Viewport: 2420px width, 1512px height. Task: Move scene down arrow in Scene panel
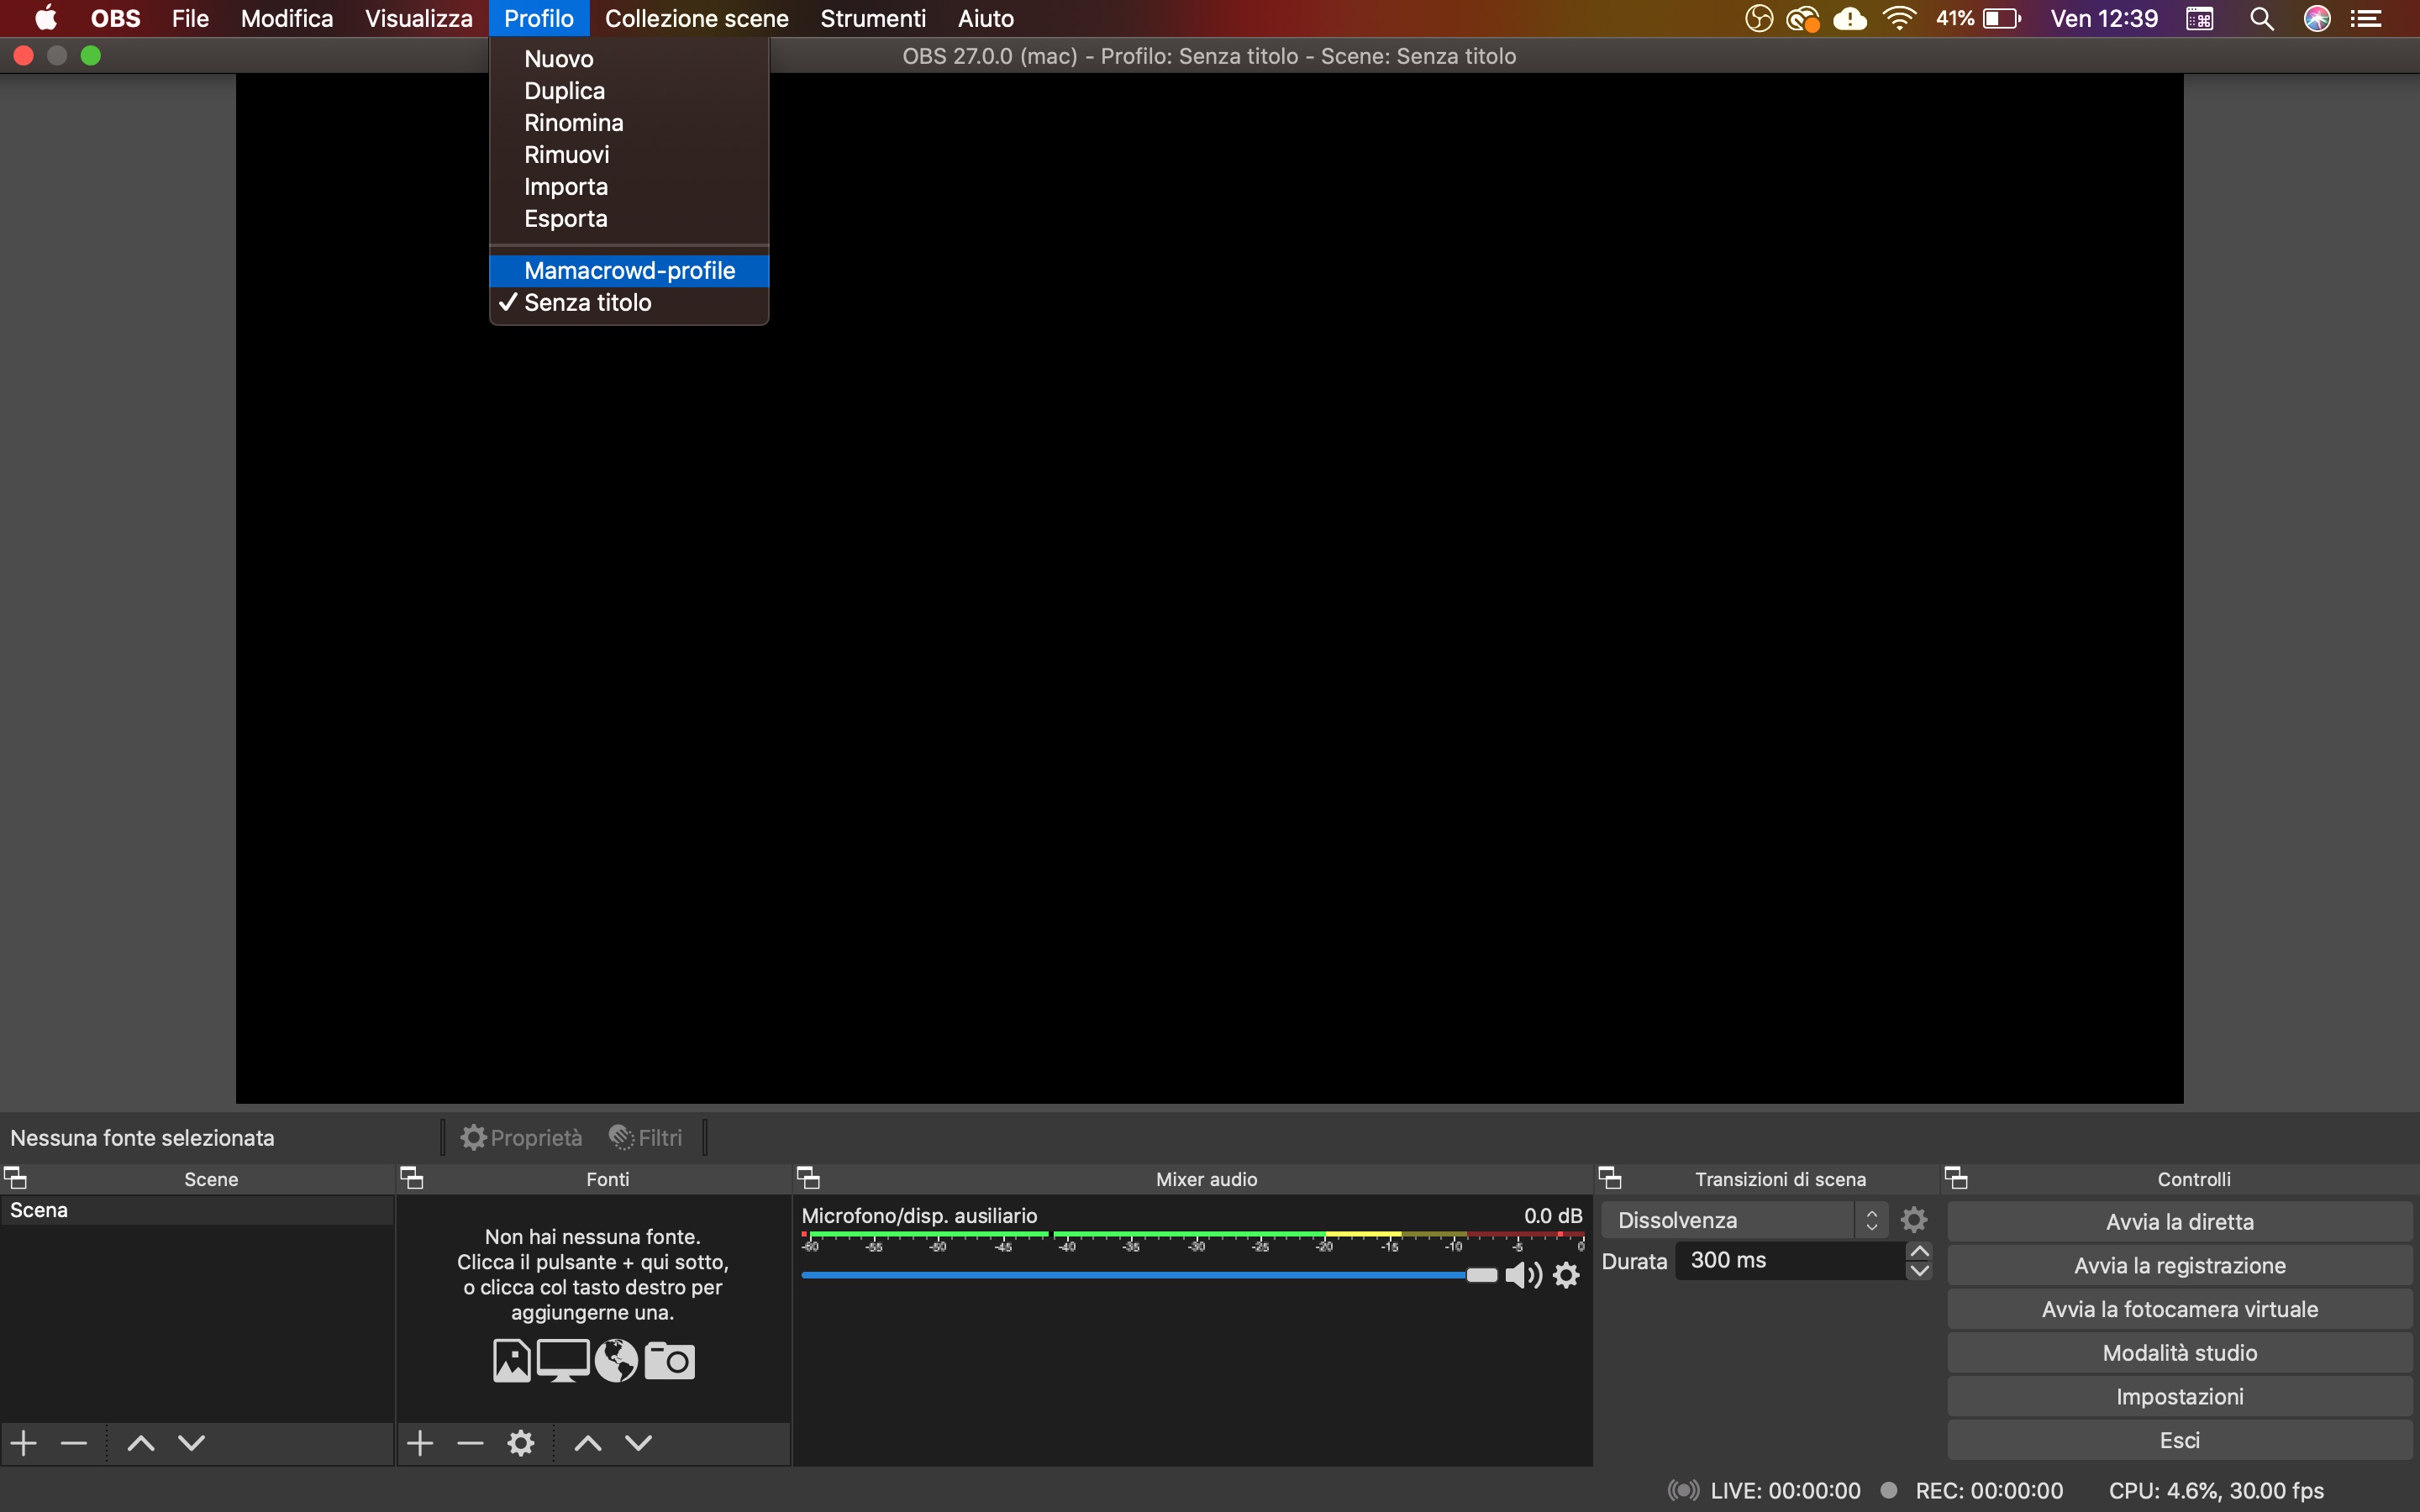(192, 1443)
